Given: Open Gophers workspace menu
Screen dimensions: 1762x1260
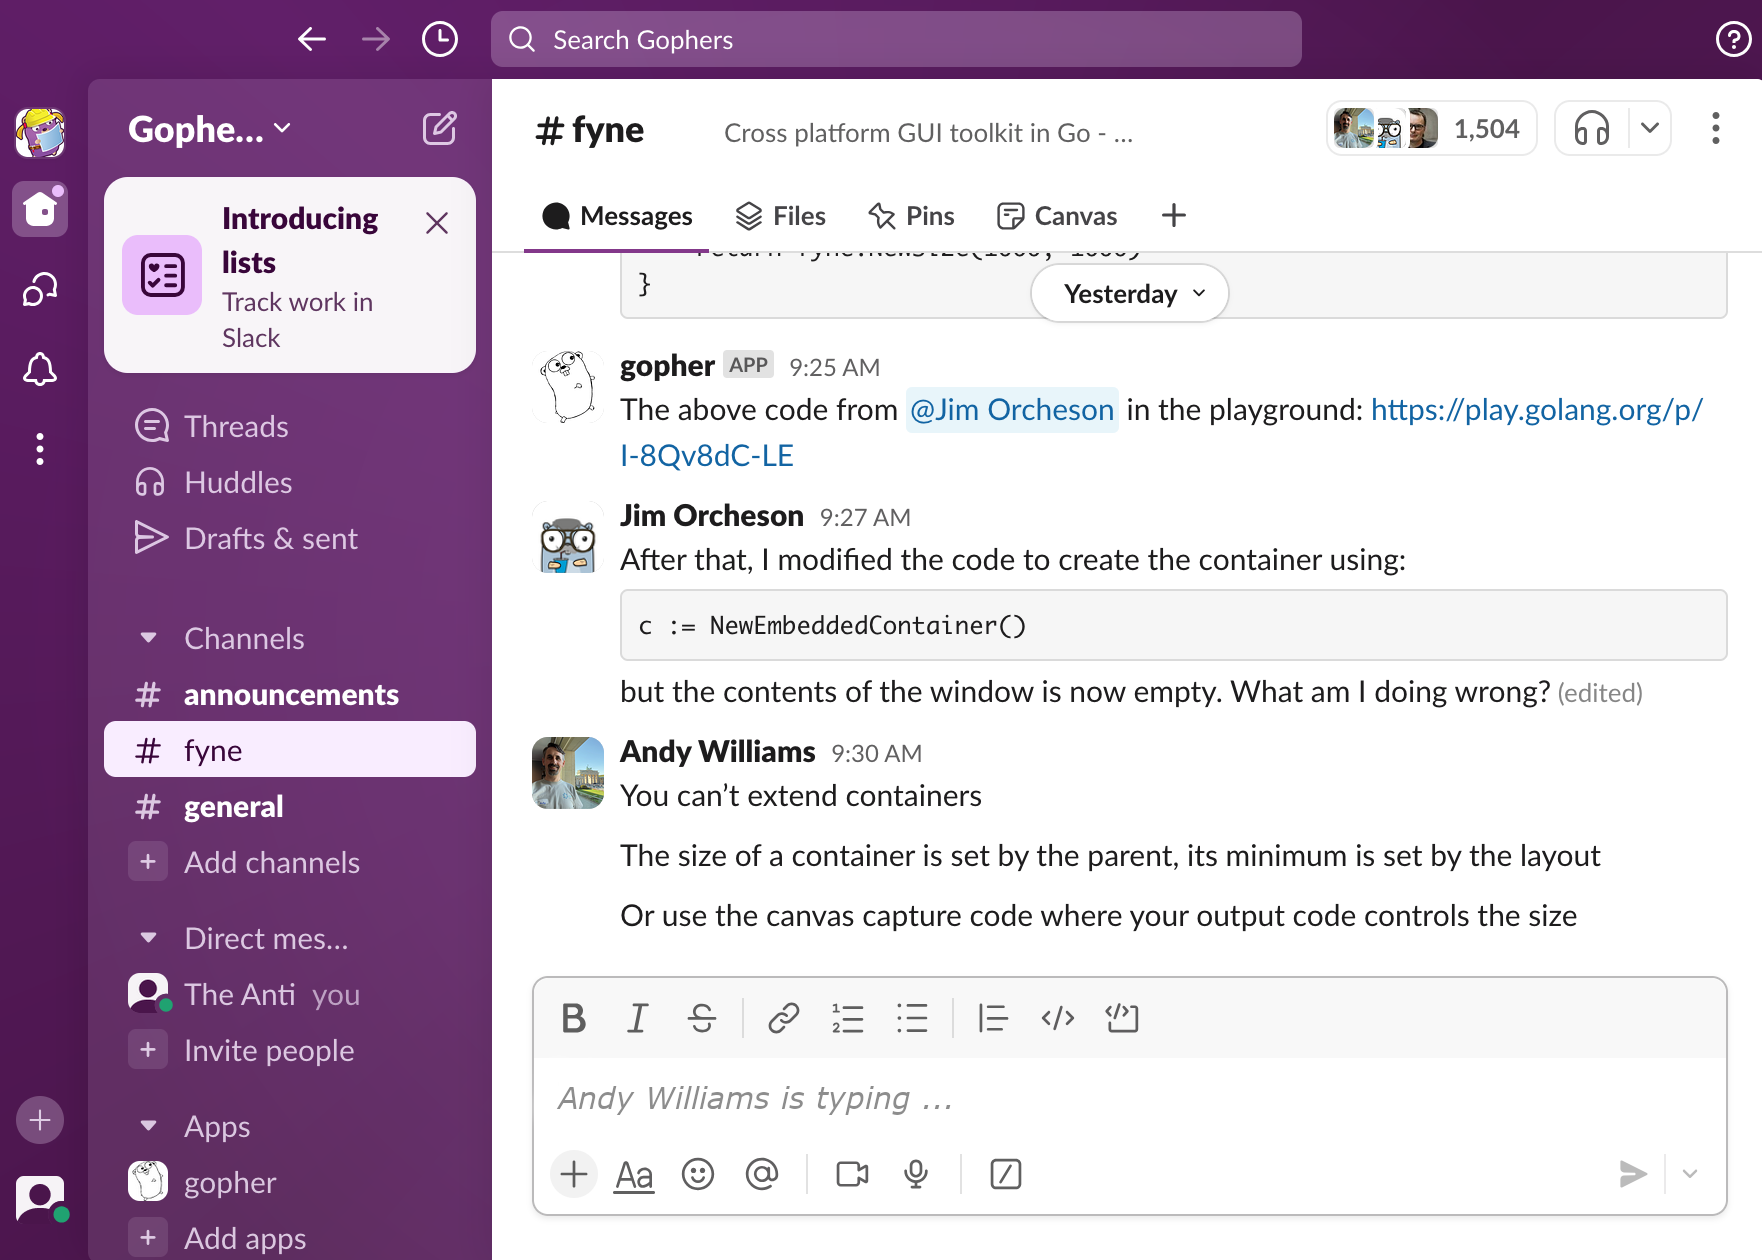Looking at the screenshot, I should tap(210, 129).
